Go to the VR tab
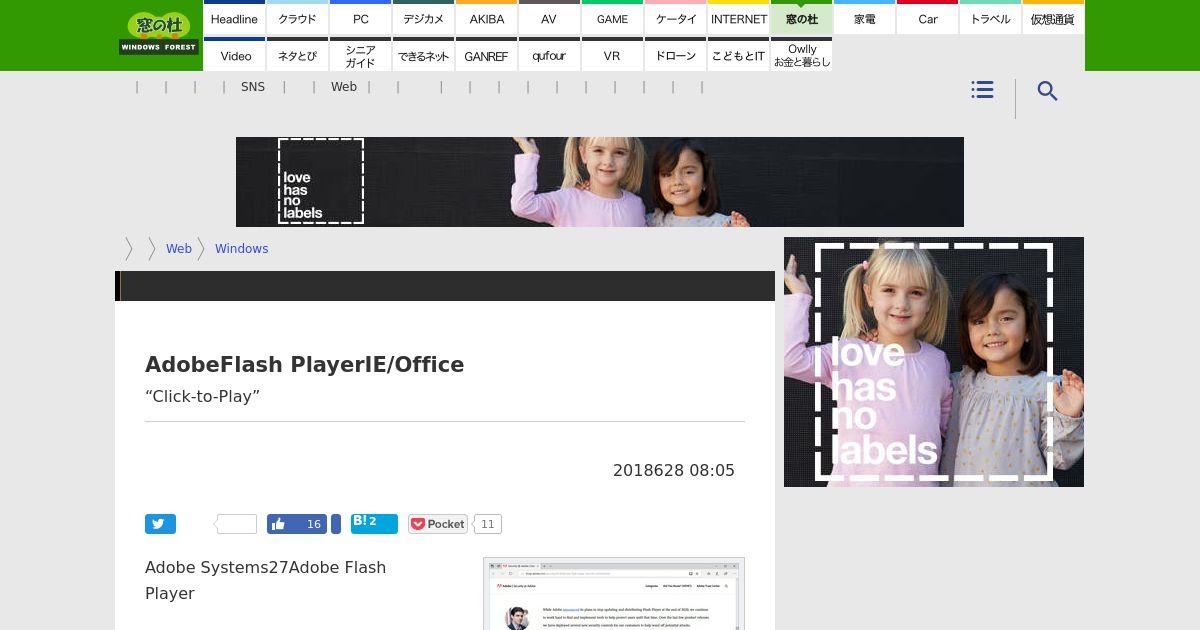Screen dimensions: 1200x630 (612, 56)
